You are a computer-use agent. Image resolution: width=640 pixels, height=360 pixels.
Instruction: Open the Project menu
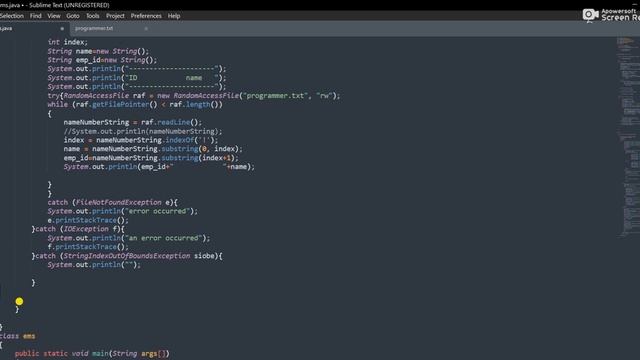pos(115,16)
